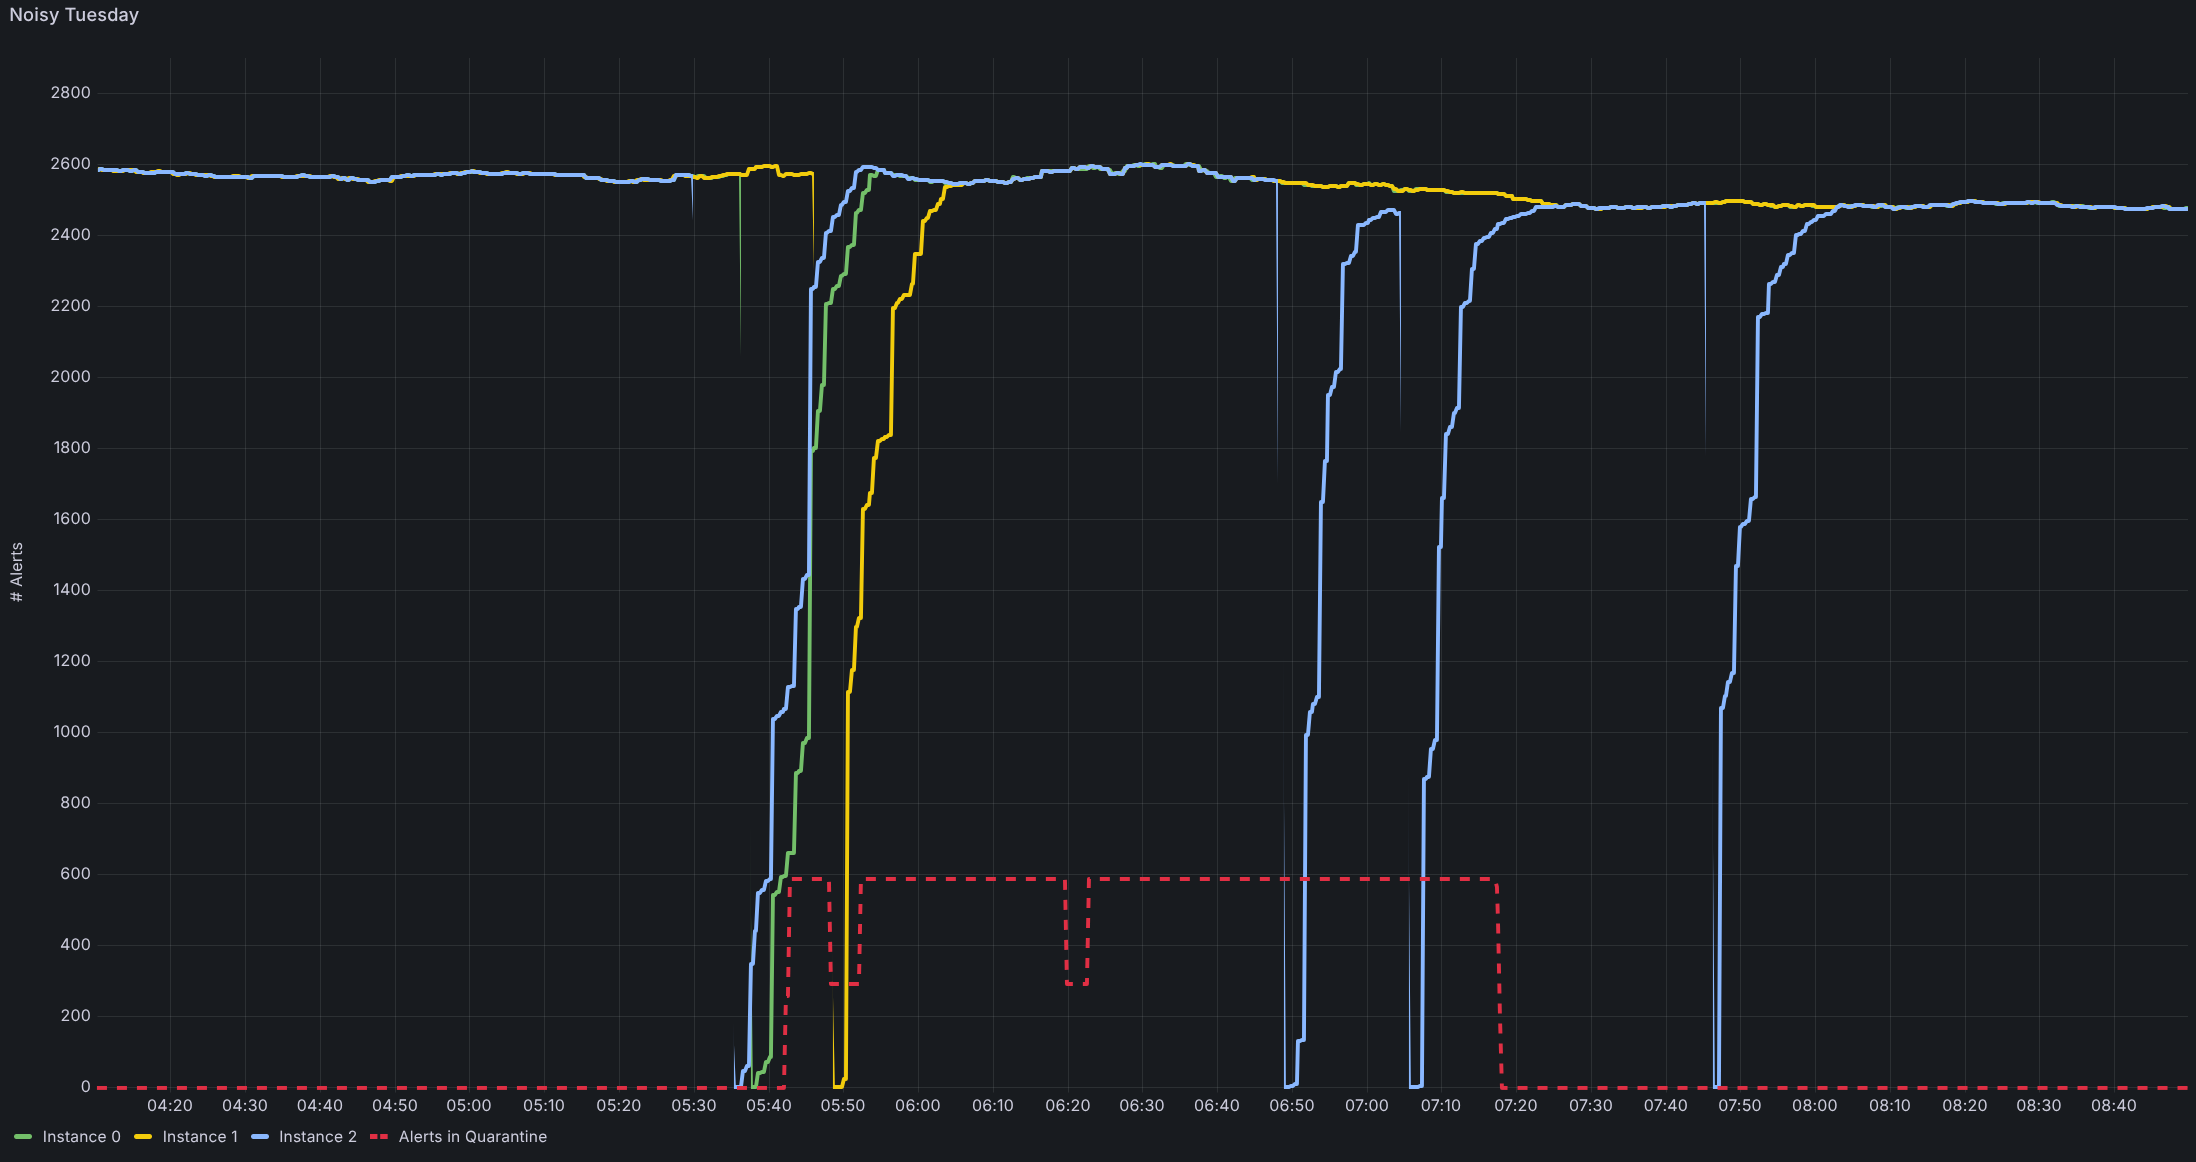
Task: Click the 06:00 x-axis time label
Action: coord(917,1106)
